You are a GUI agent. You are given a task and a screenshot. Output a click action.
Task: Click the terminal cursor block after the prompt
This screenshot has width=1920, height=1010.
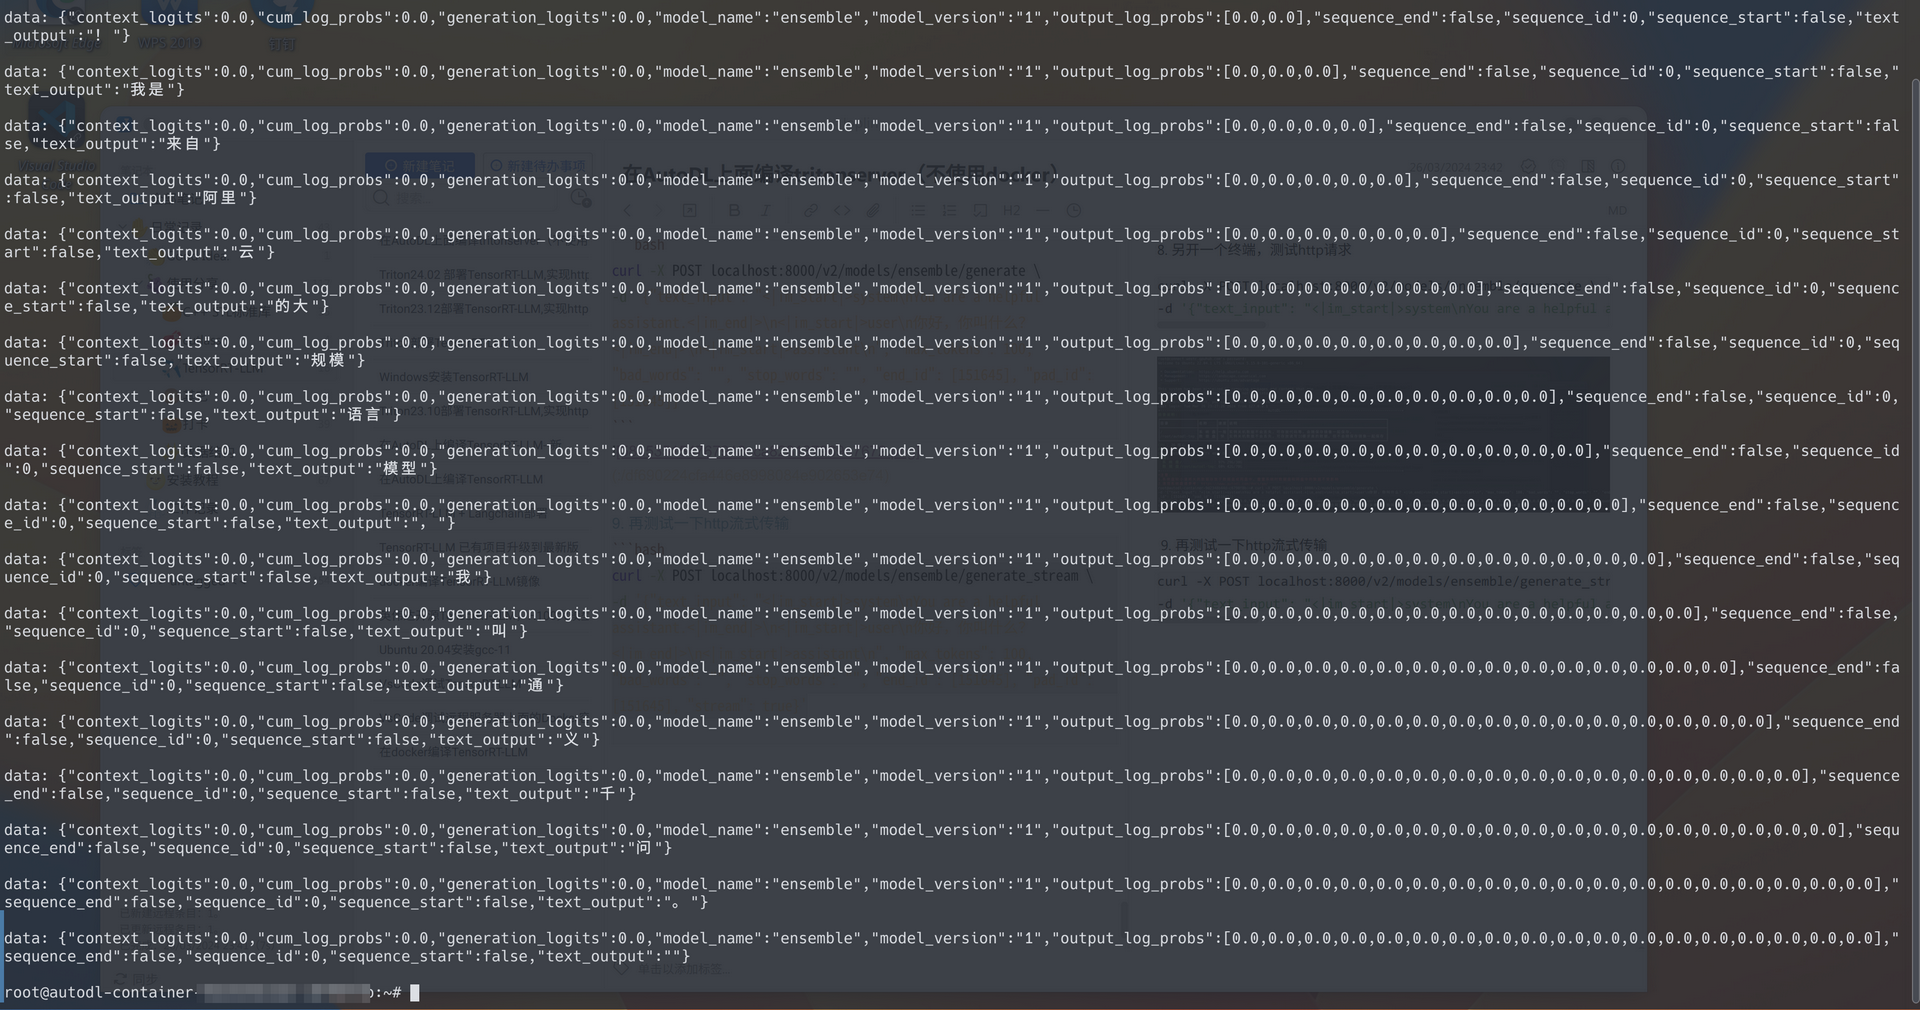pos(415,993)
